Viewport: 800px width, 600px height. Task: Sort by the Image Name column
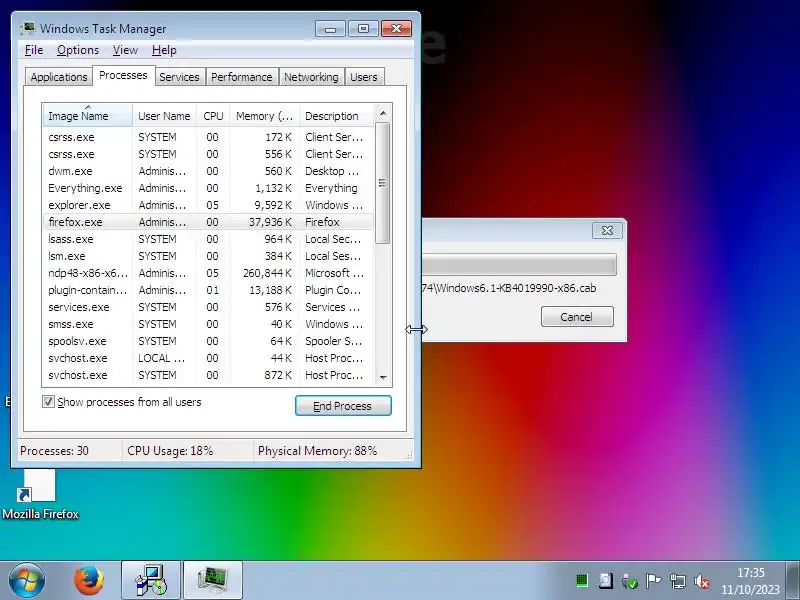point(88,116)
